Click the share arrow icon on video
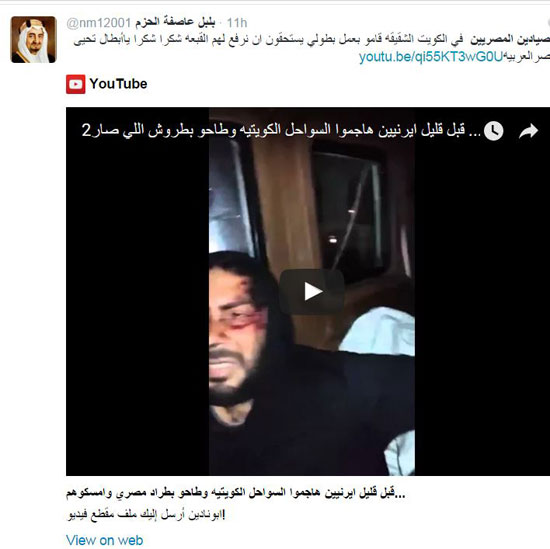The height and width of the screenshot is (549, 550). (529, 131)
